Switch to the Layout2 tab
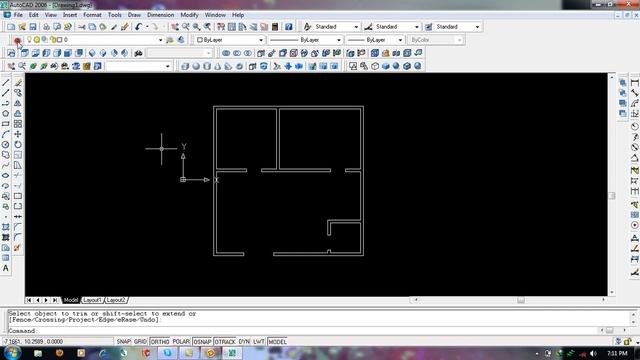This screenshot has width=640, height=360. 116,300
